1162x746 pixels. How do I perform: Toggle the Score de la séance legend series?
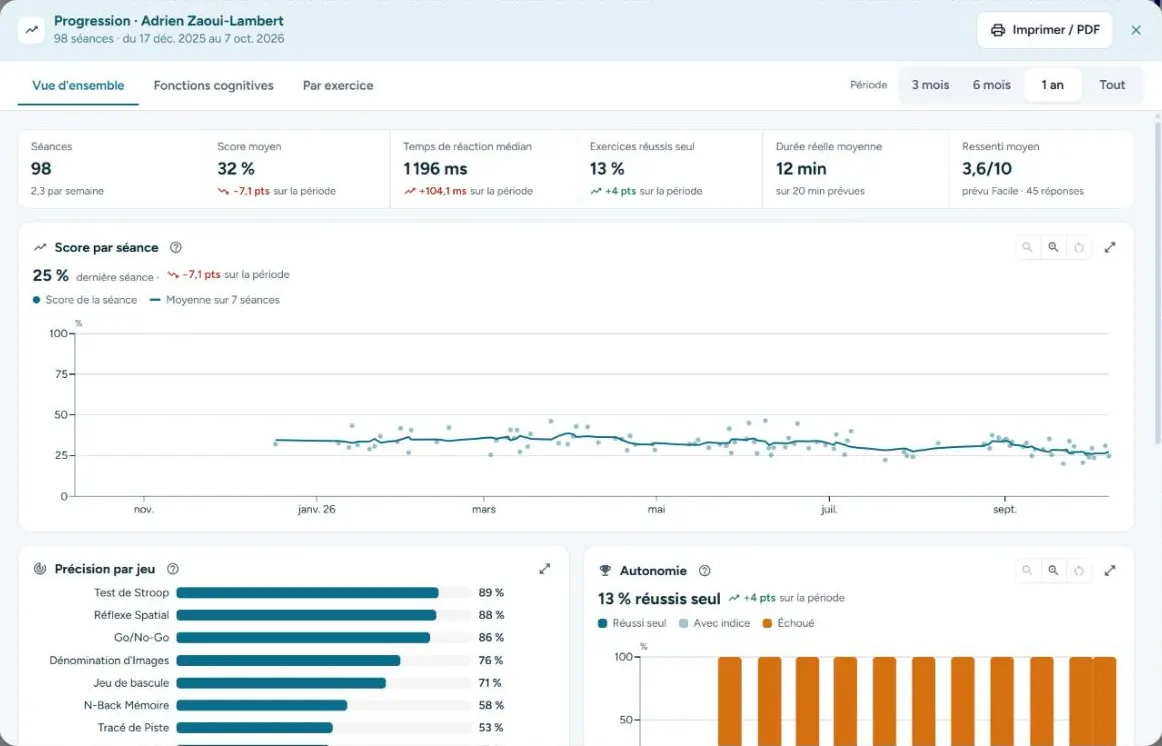(84, 300)
